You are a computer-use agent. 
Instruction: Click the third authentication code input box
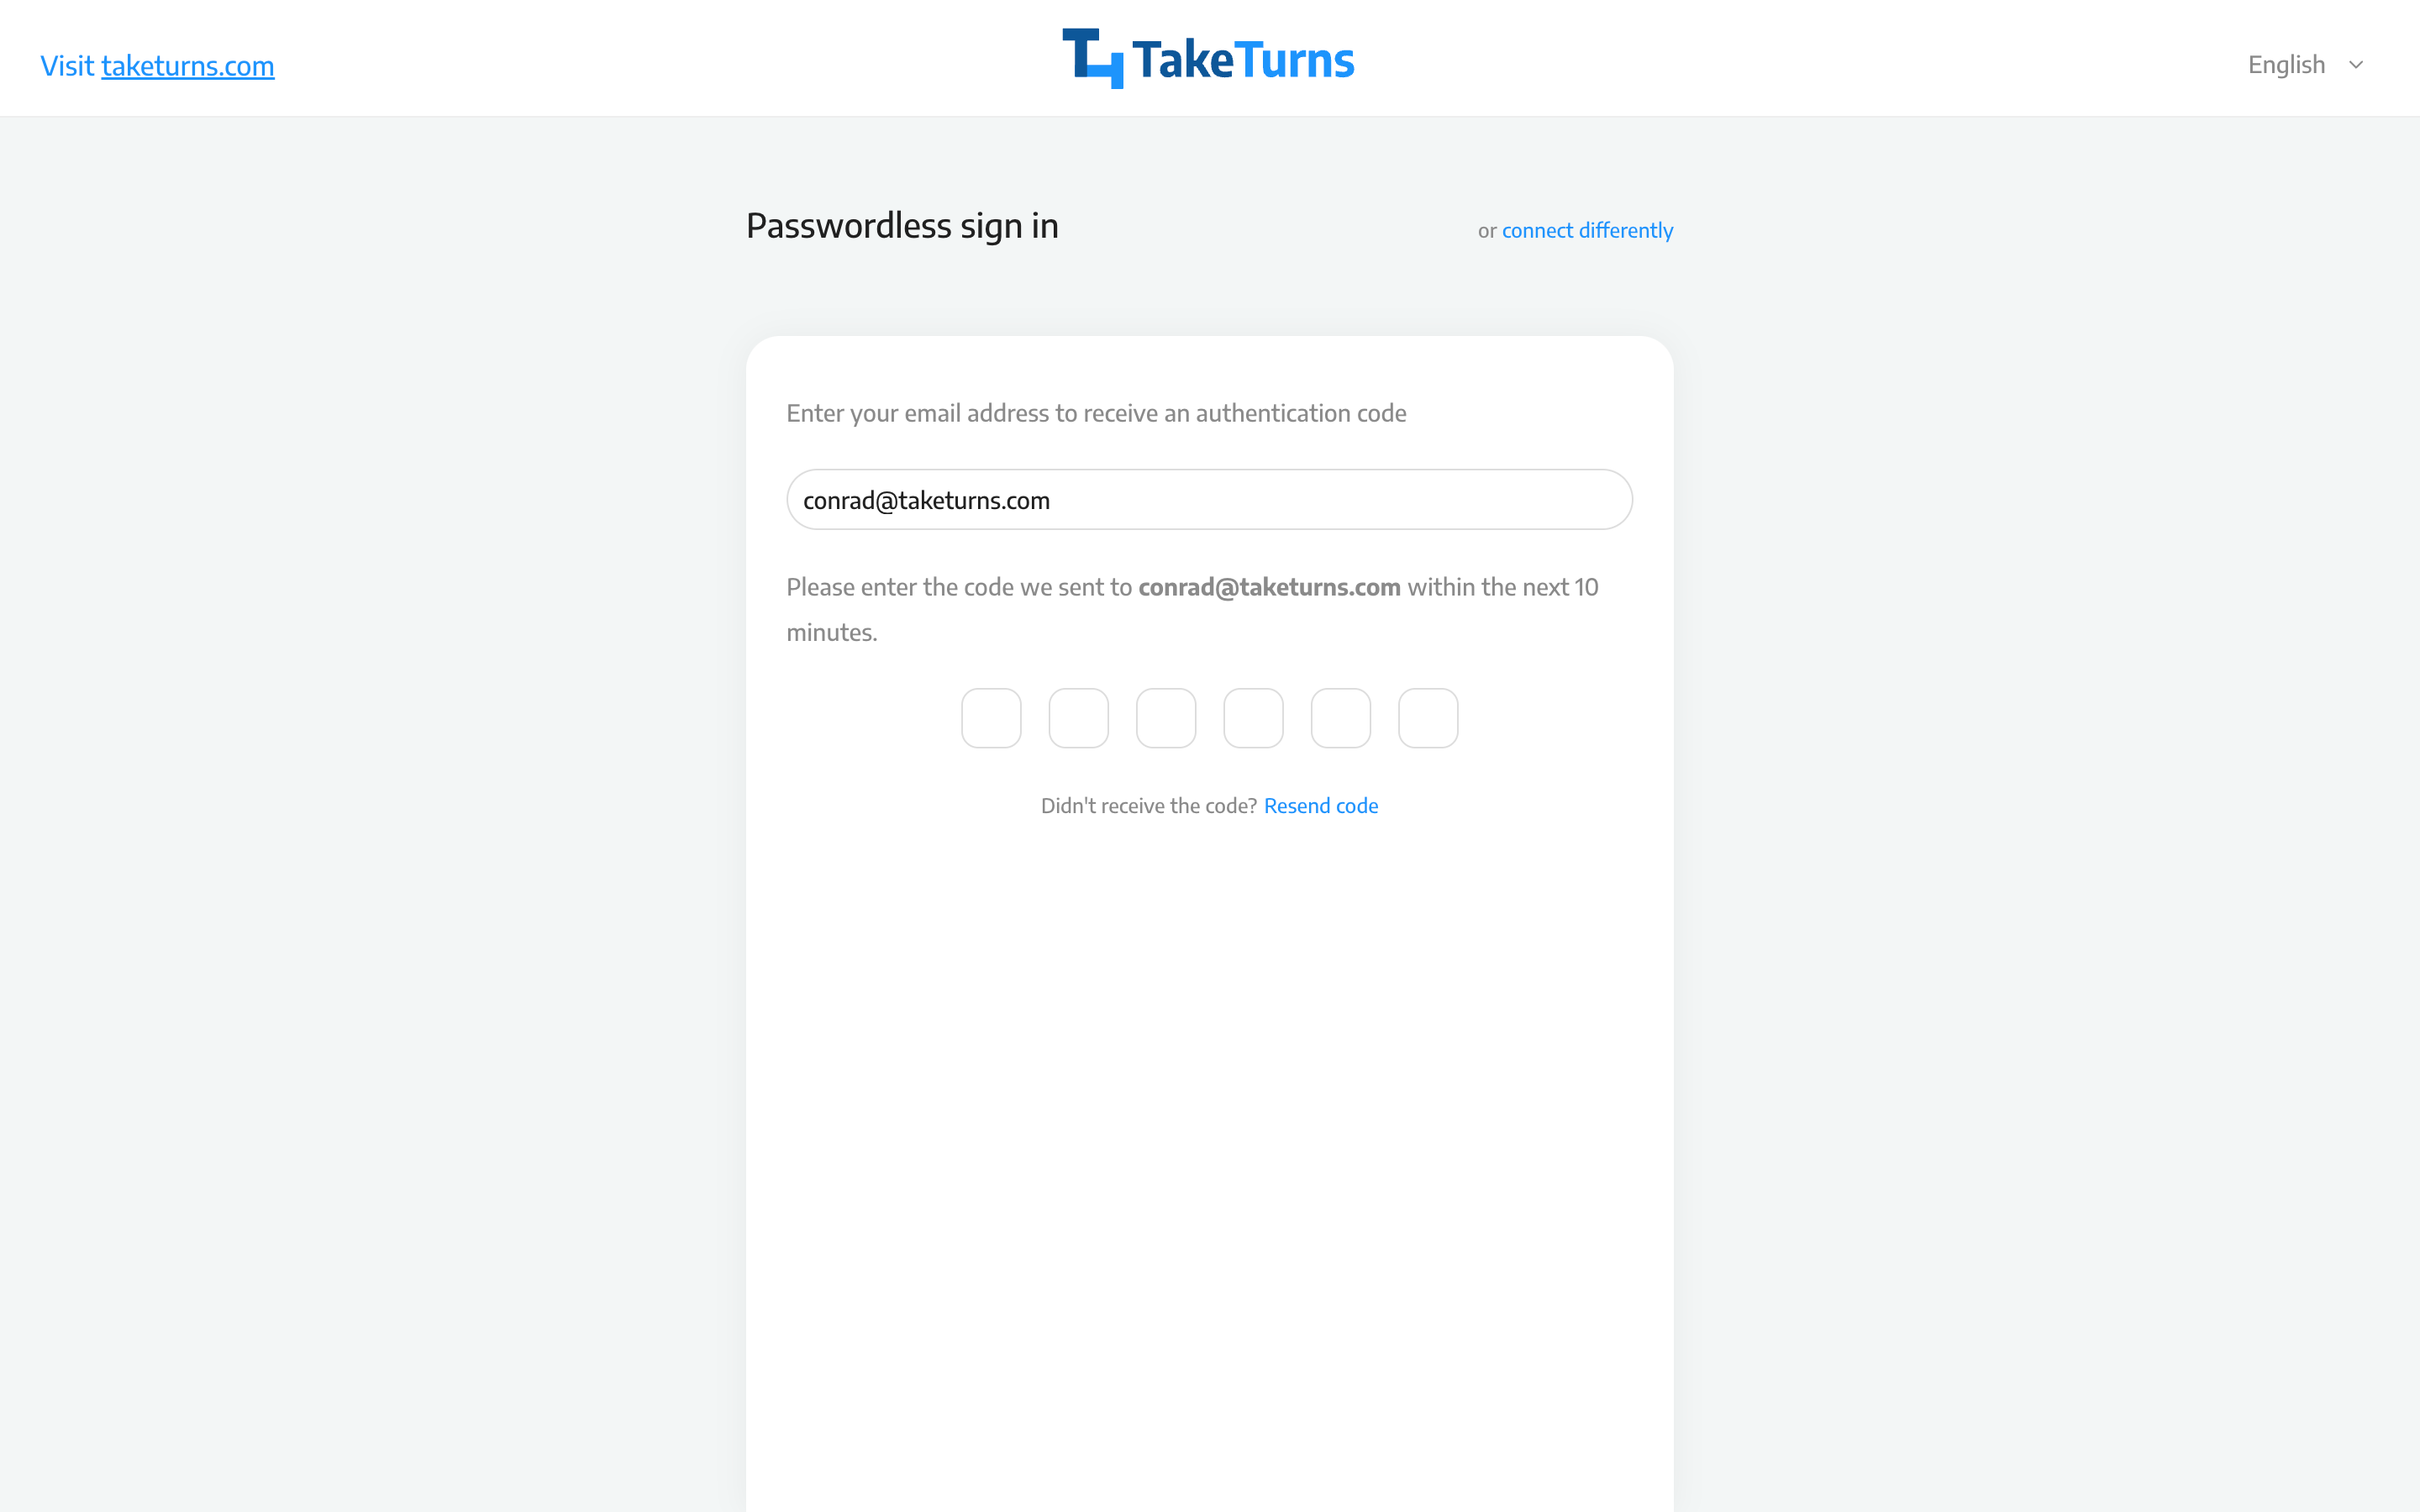1165,717
